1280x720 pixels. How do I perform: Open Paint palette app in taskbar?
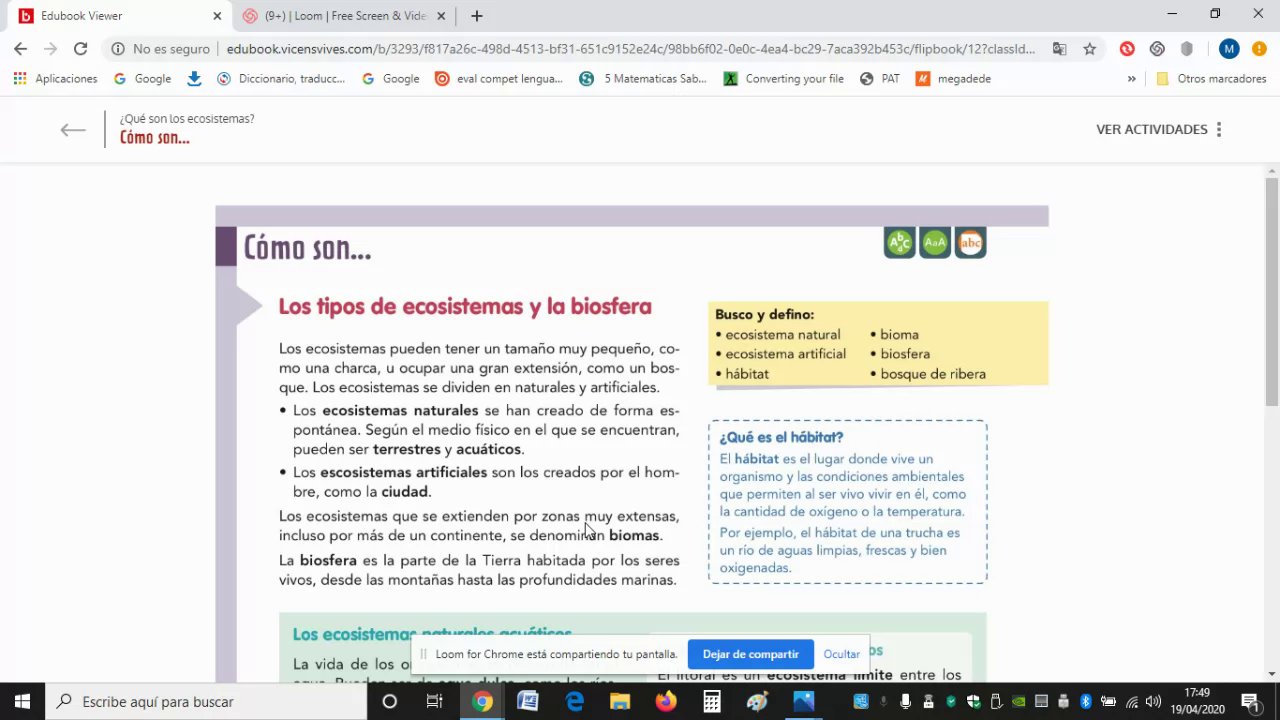[758, 701]
